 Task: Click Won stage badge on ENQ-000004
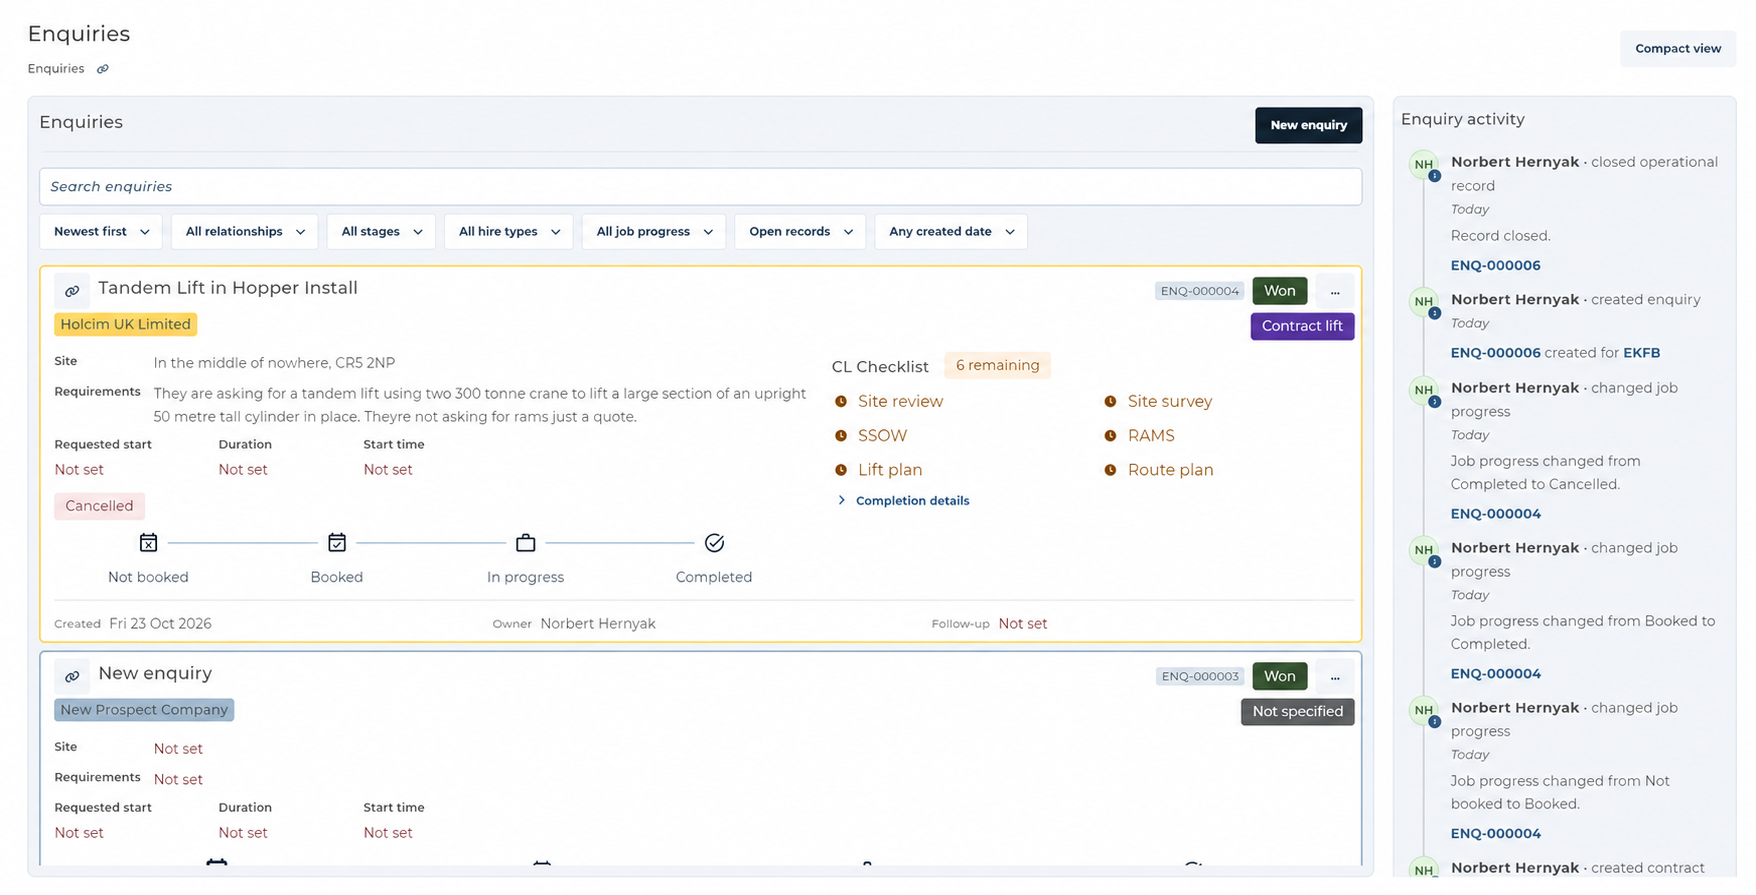coord(1279,291)
